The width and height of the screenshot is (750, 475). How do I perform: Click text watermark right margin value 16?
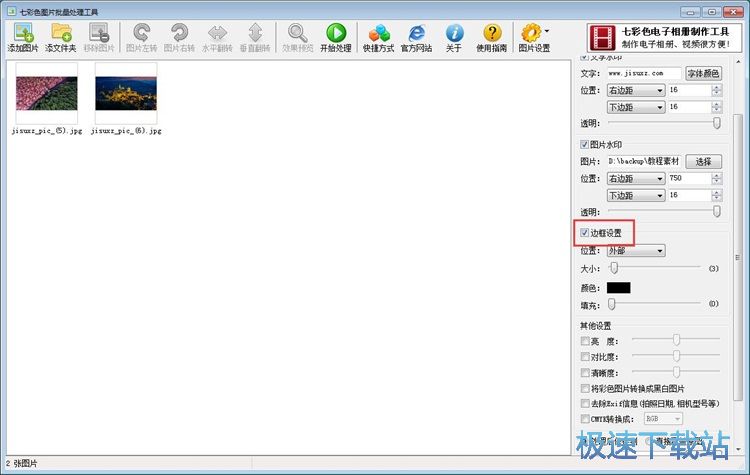point(689,90)
